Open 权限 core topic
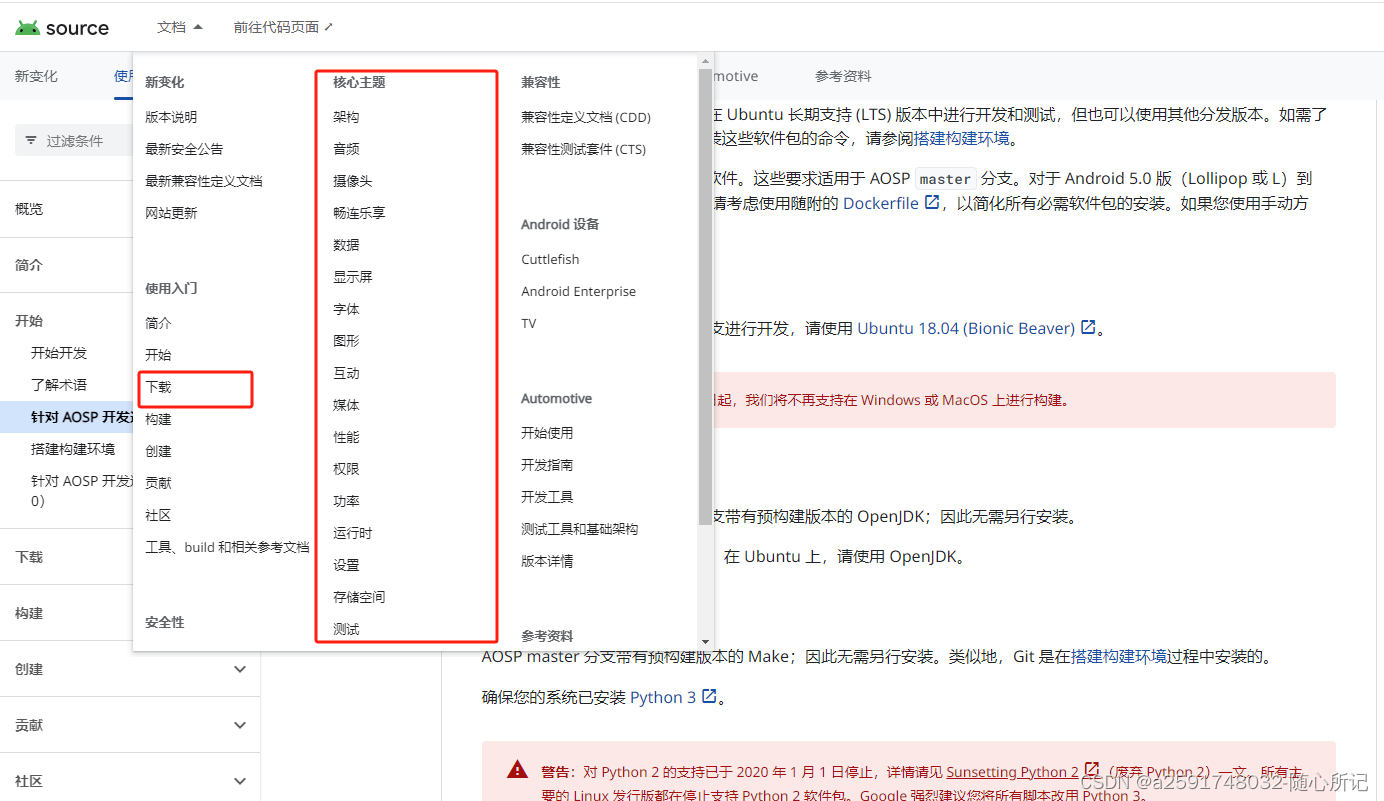Image resolution: width=1384 pixels, height=801 pixels. click(346, 469)
